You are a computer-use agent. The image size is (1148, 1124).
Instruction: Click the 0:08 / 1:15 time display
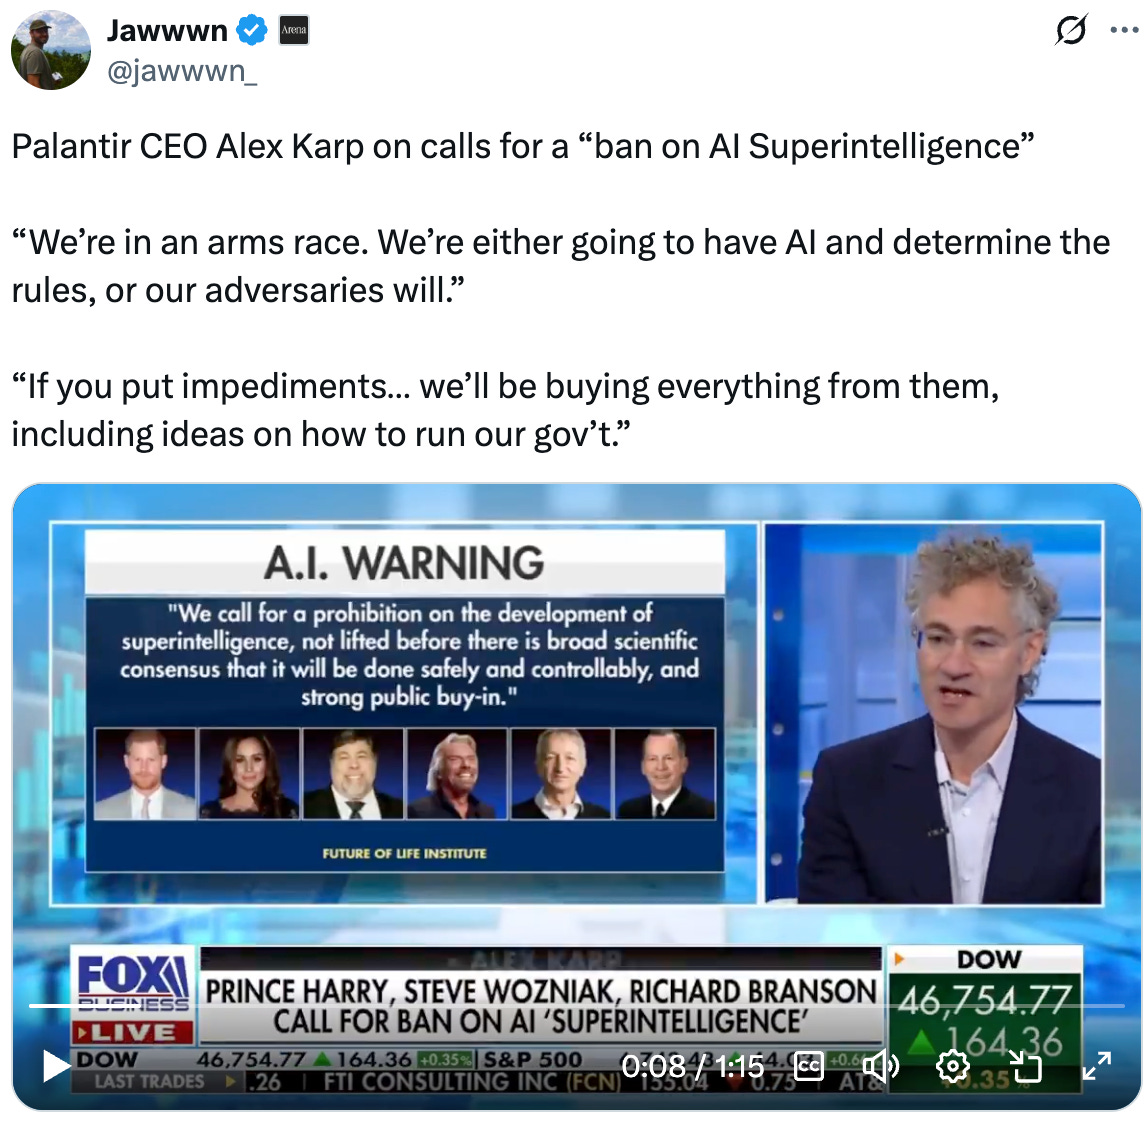[692, 1066]
